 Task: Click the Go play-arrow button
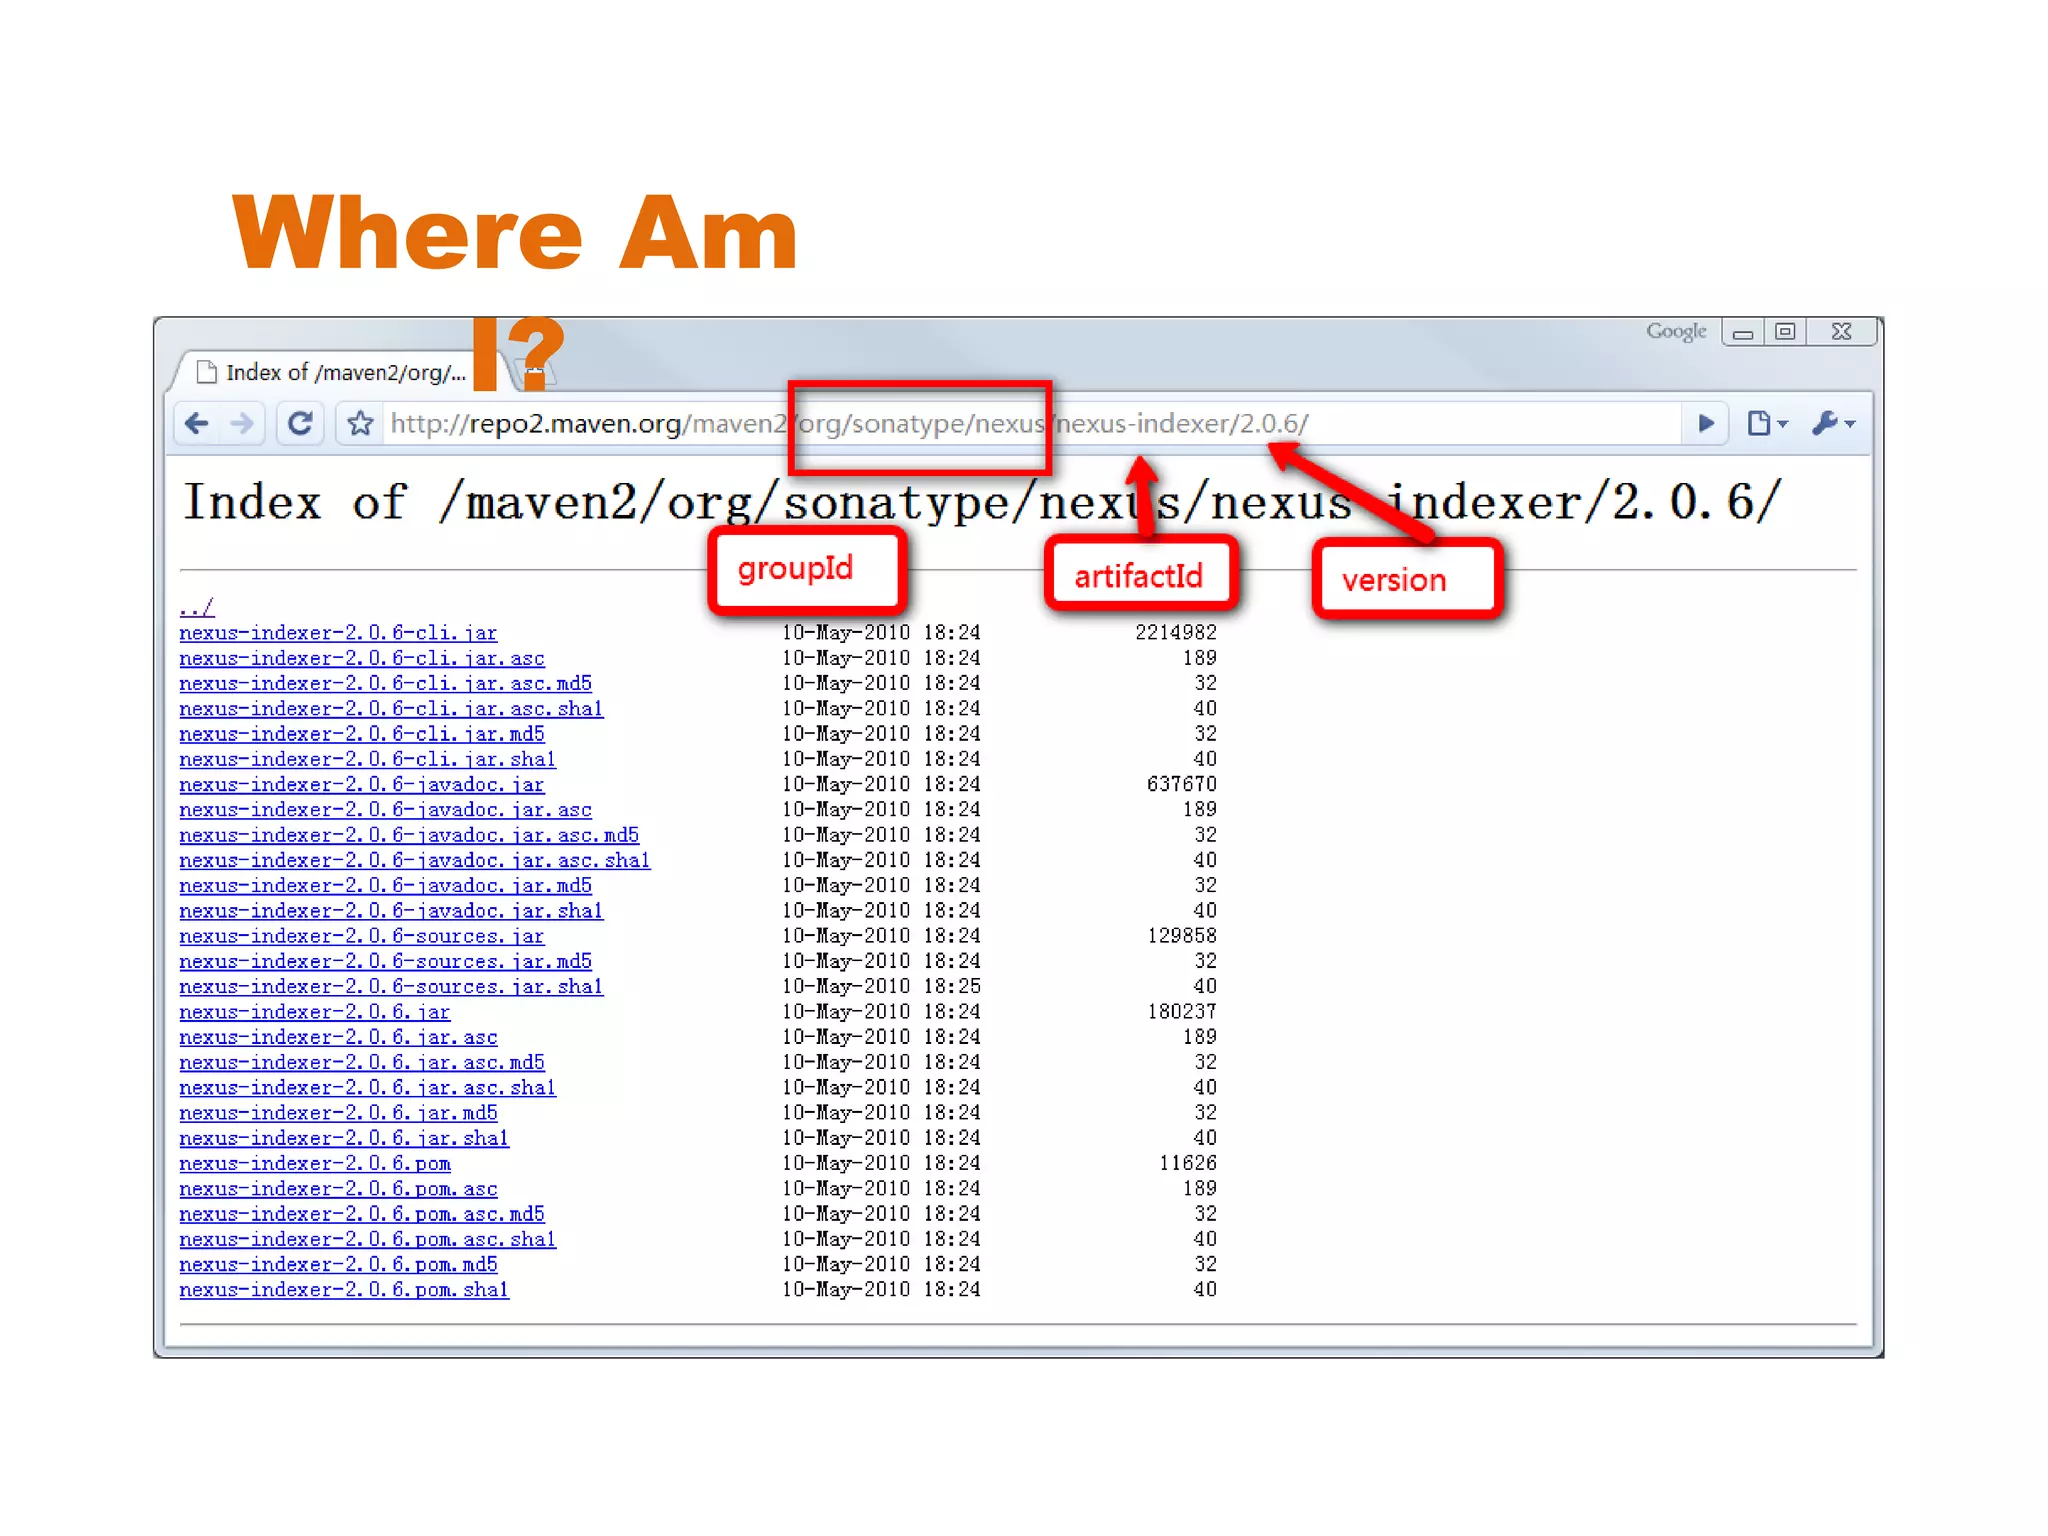1706,424
